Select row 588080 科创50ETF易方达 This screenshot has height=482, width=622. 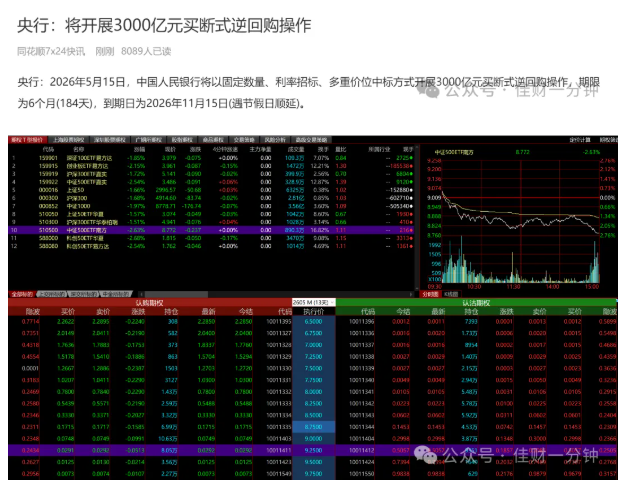point(211,246)
